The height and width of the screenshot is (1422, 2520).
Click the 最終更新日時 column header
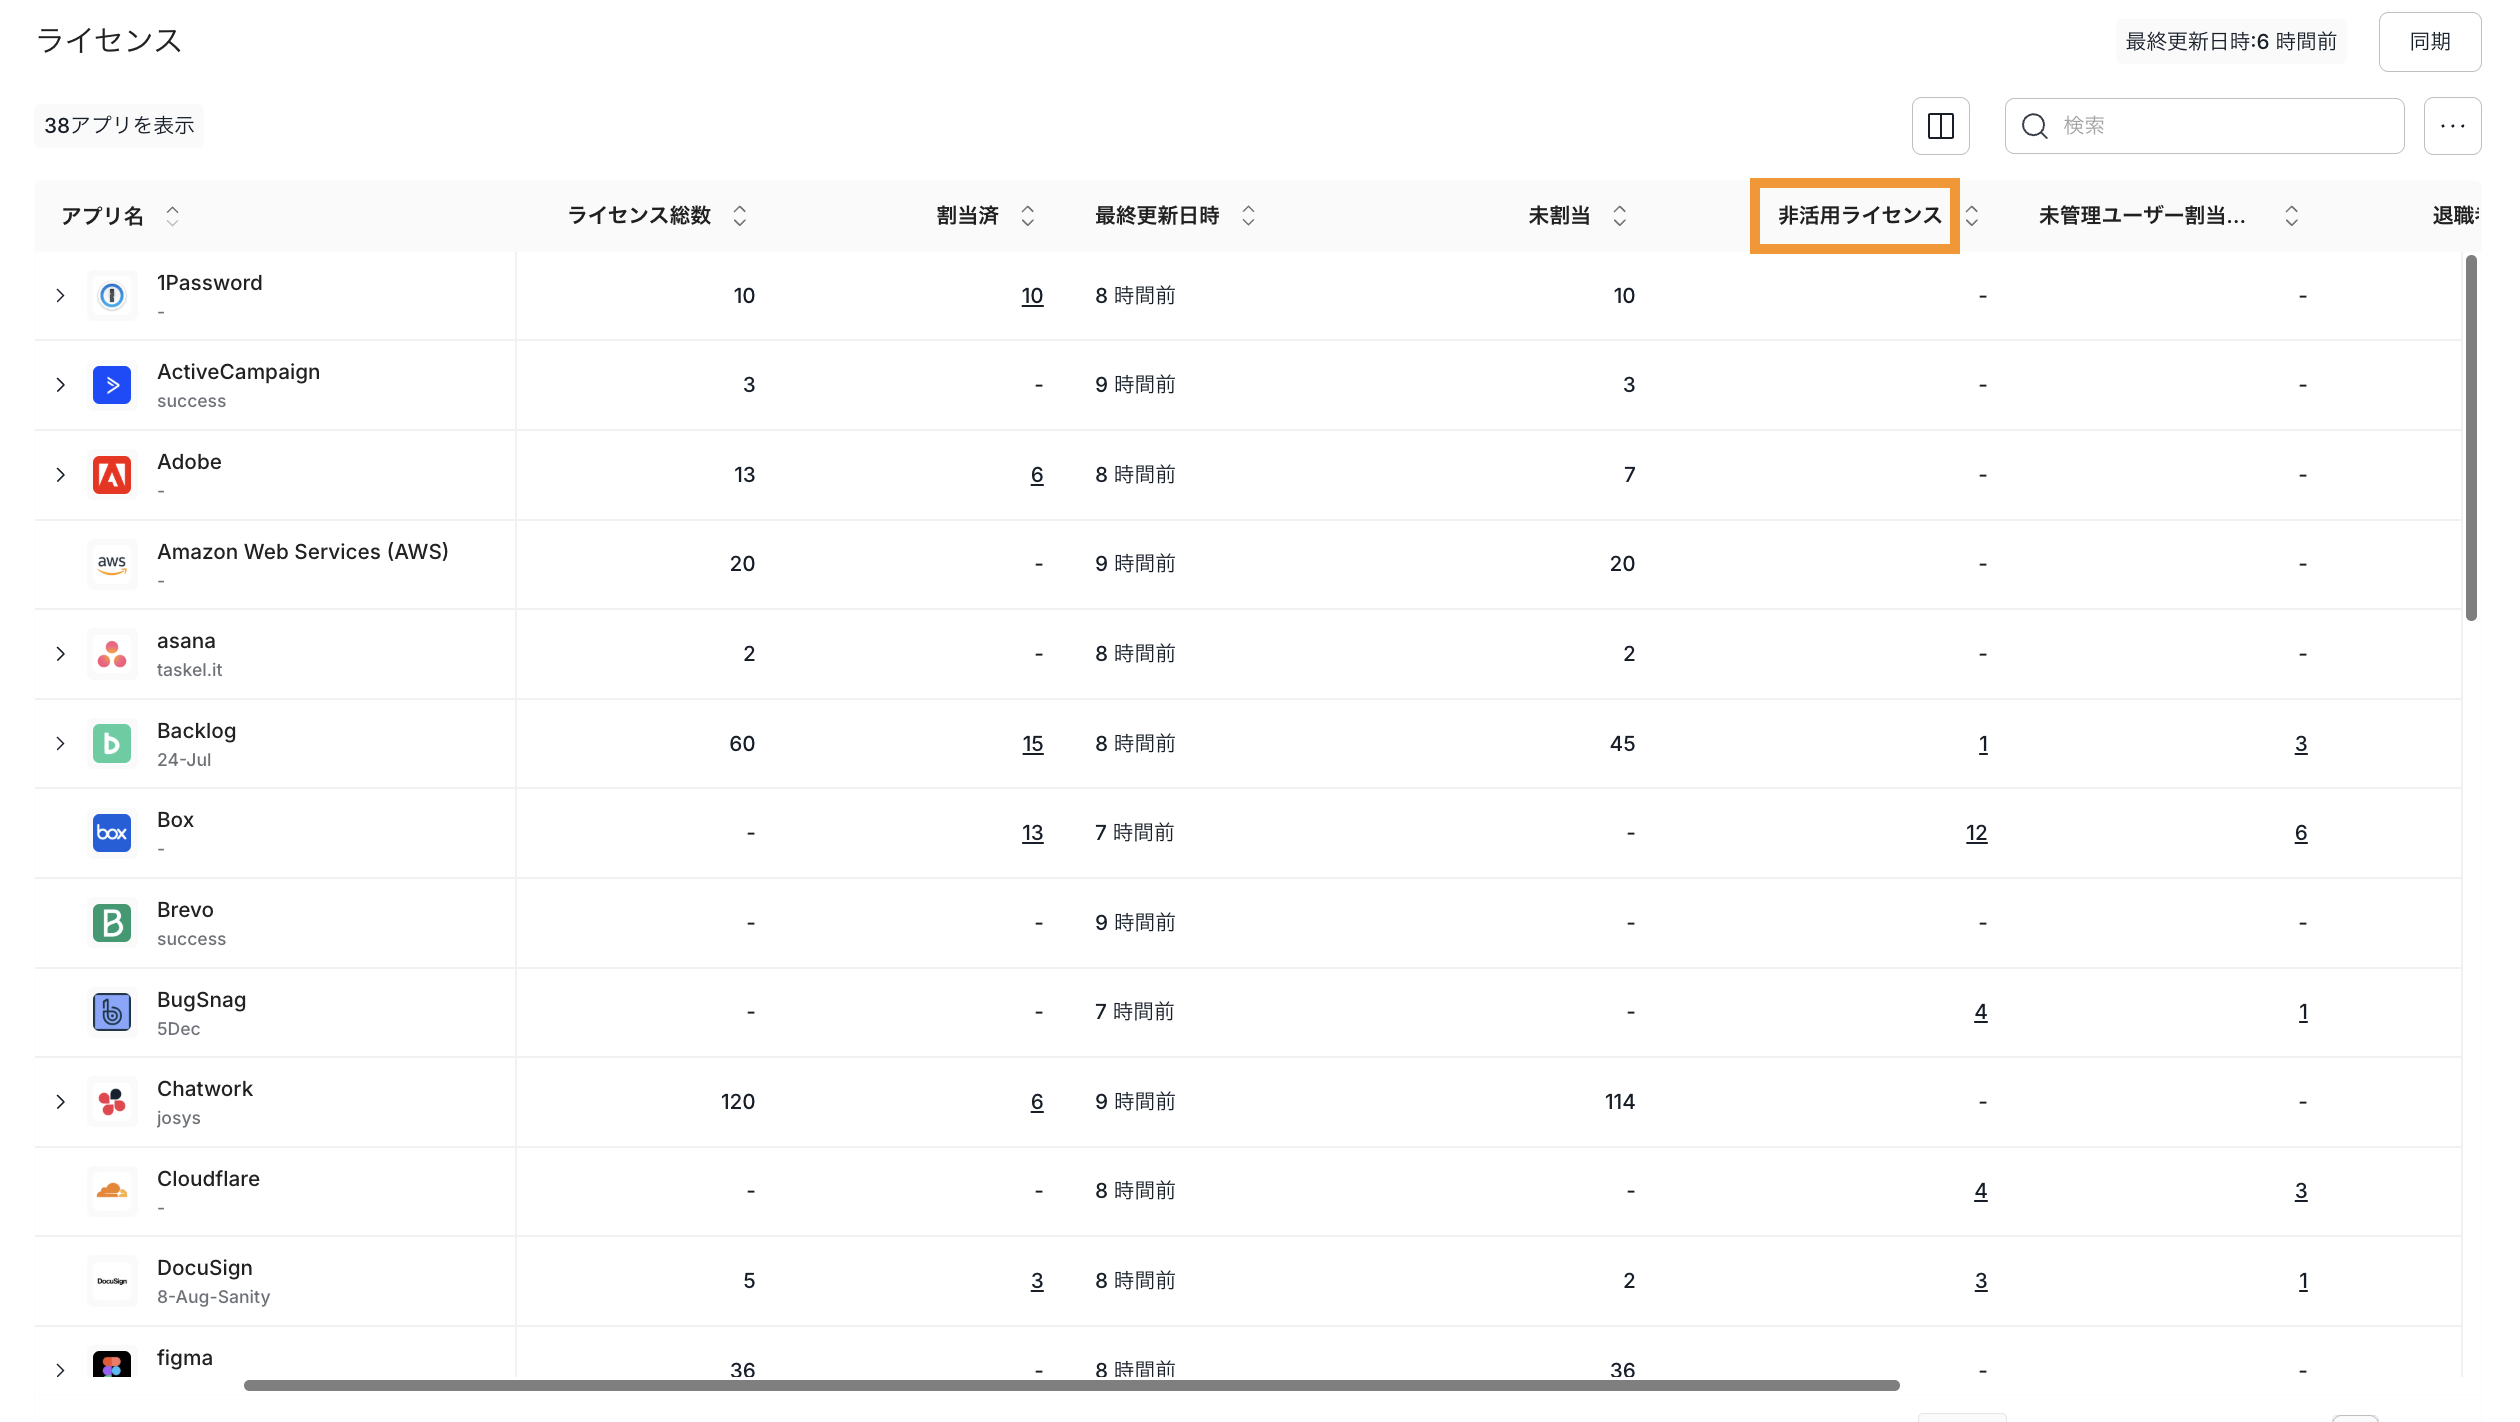pos(1157,216)
